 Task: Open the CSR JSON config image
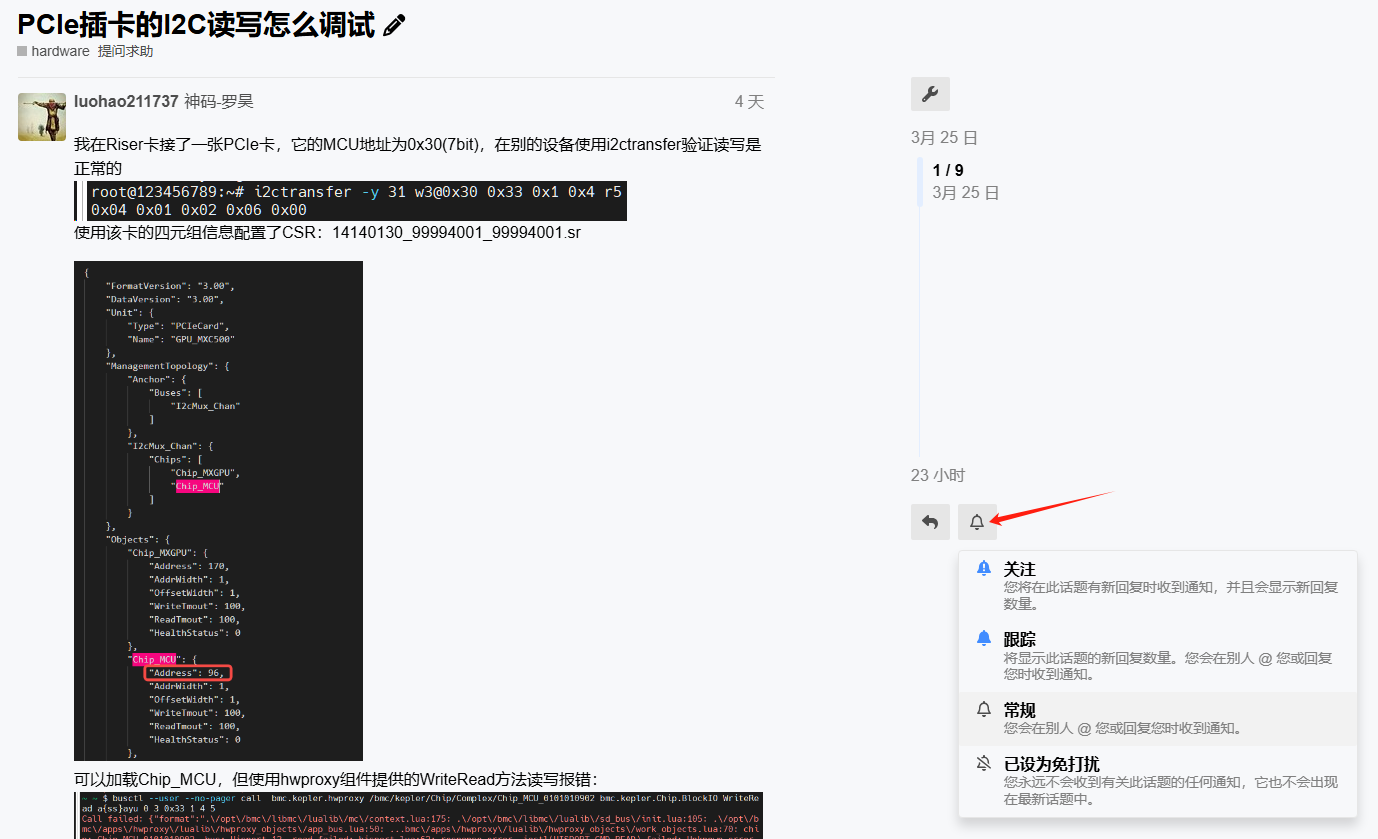point(218,510)
